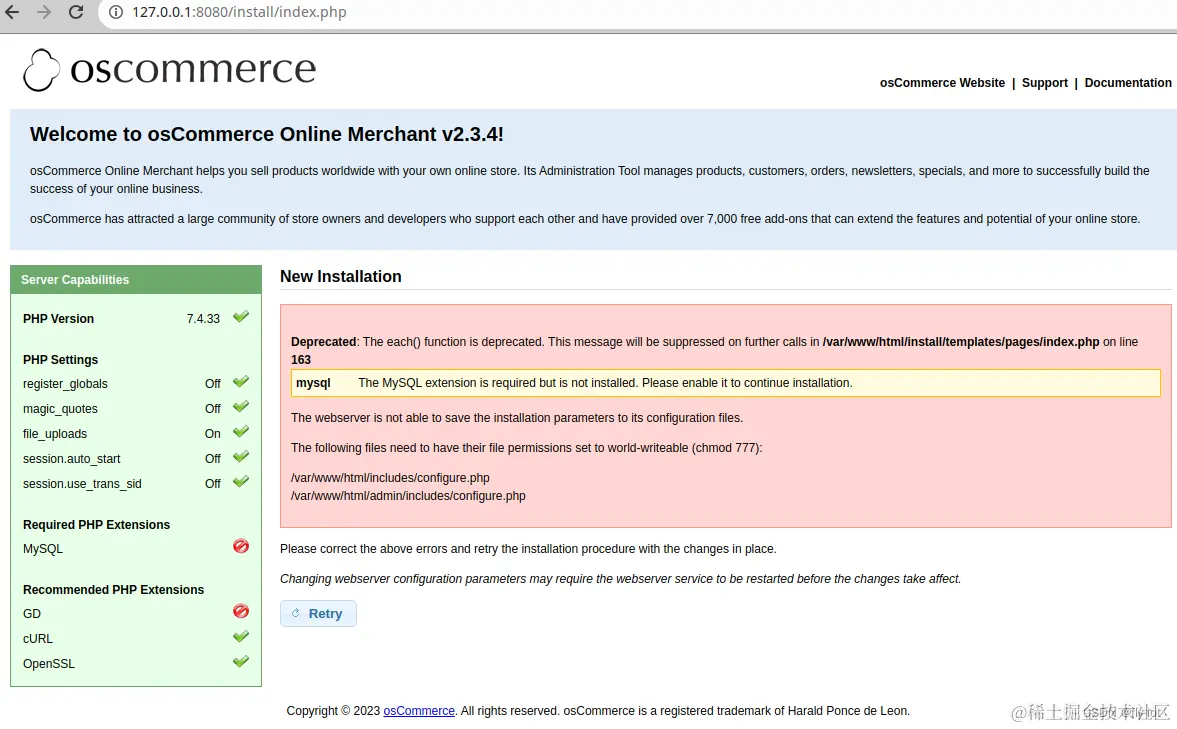
Task: Click the green checkmark next to PHP Version
Action: pyautogui.click(x=240, y=317)
